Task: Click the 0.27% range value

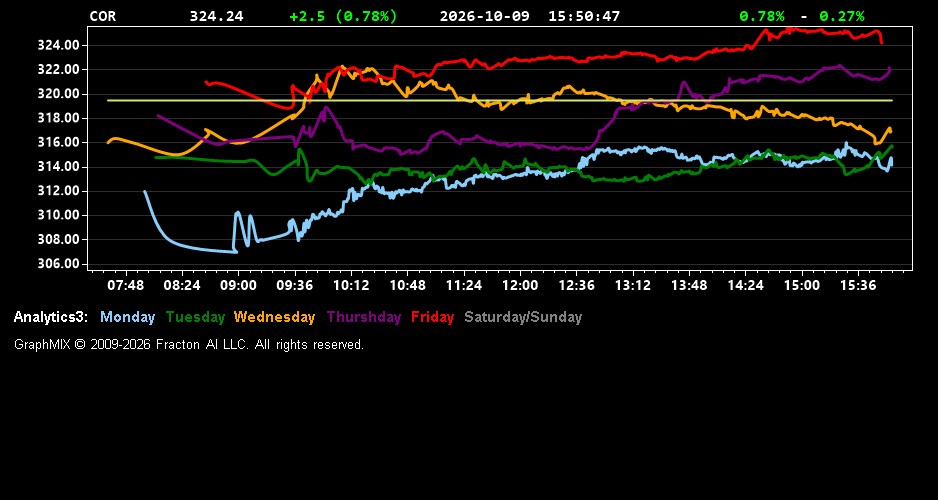Action: click(842, 16)
